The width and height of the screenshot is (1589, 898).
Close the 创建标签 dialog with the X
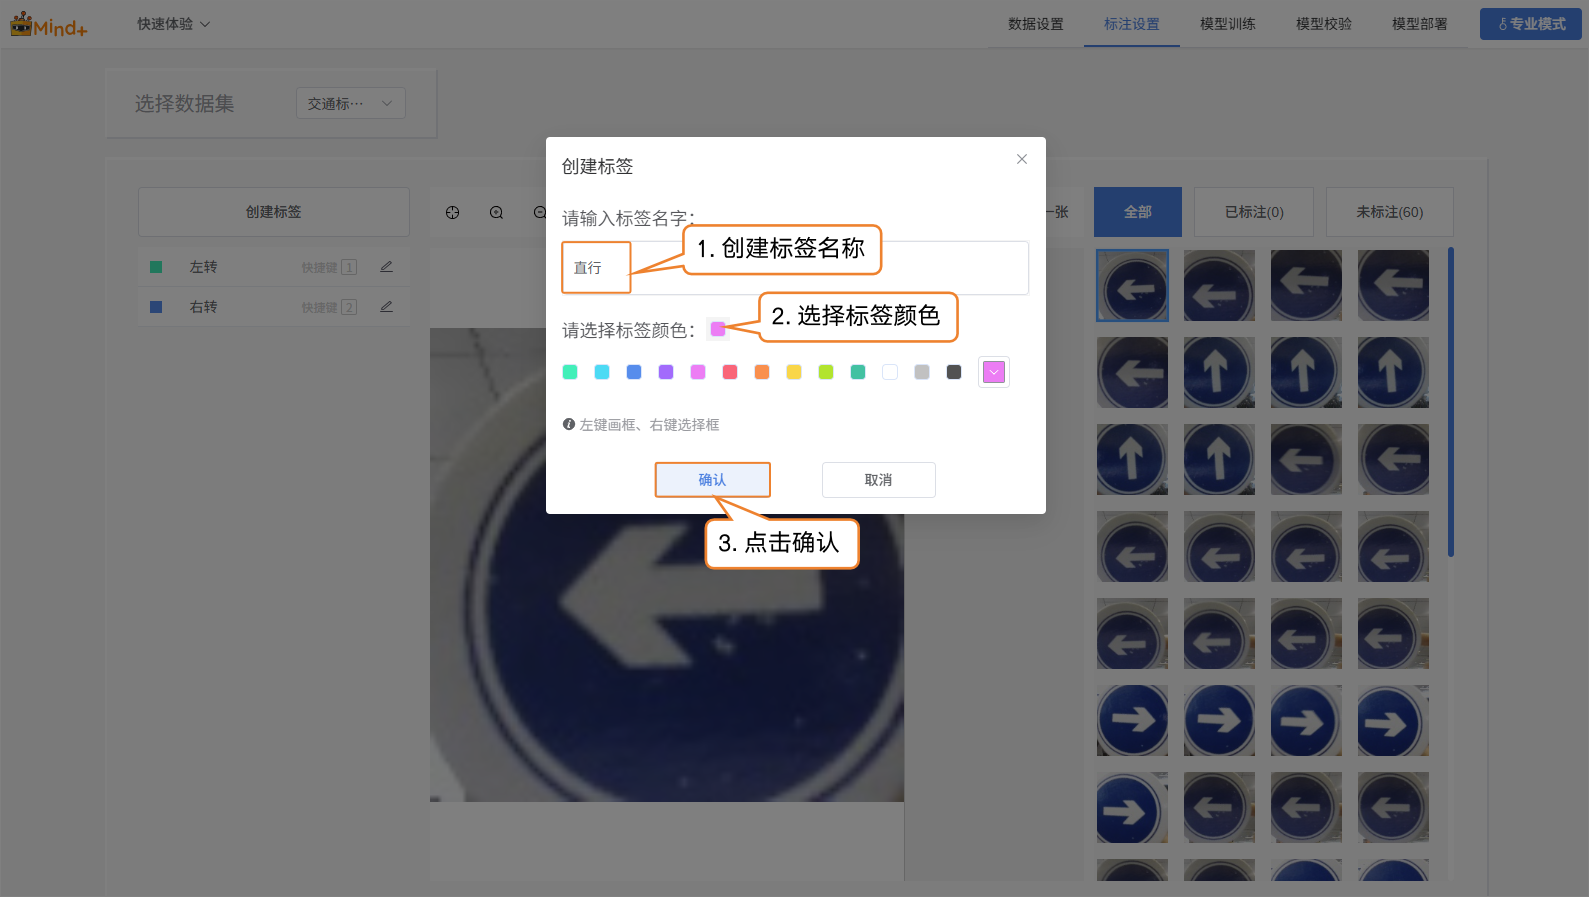pos(1021,159)
